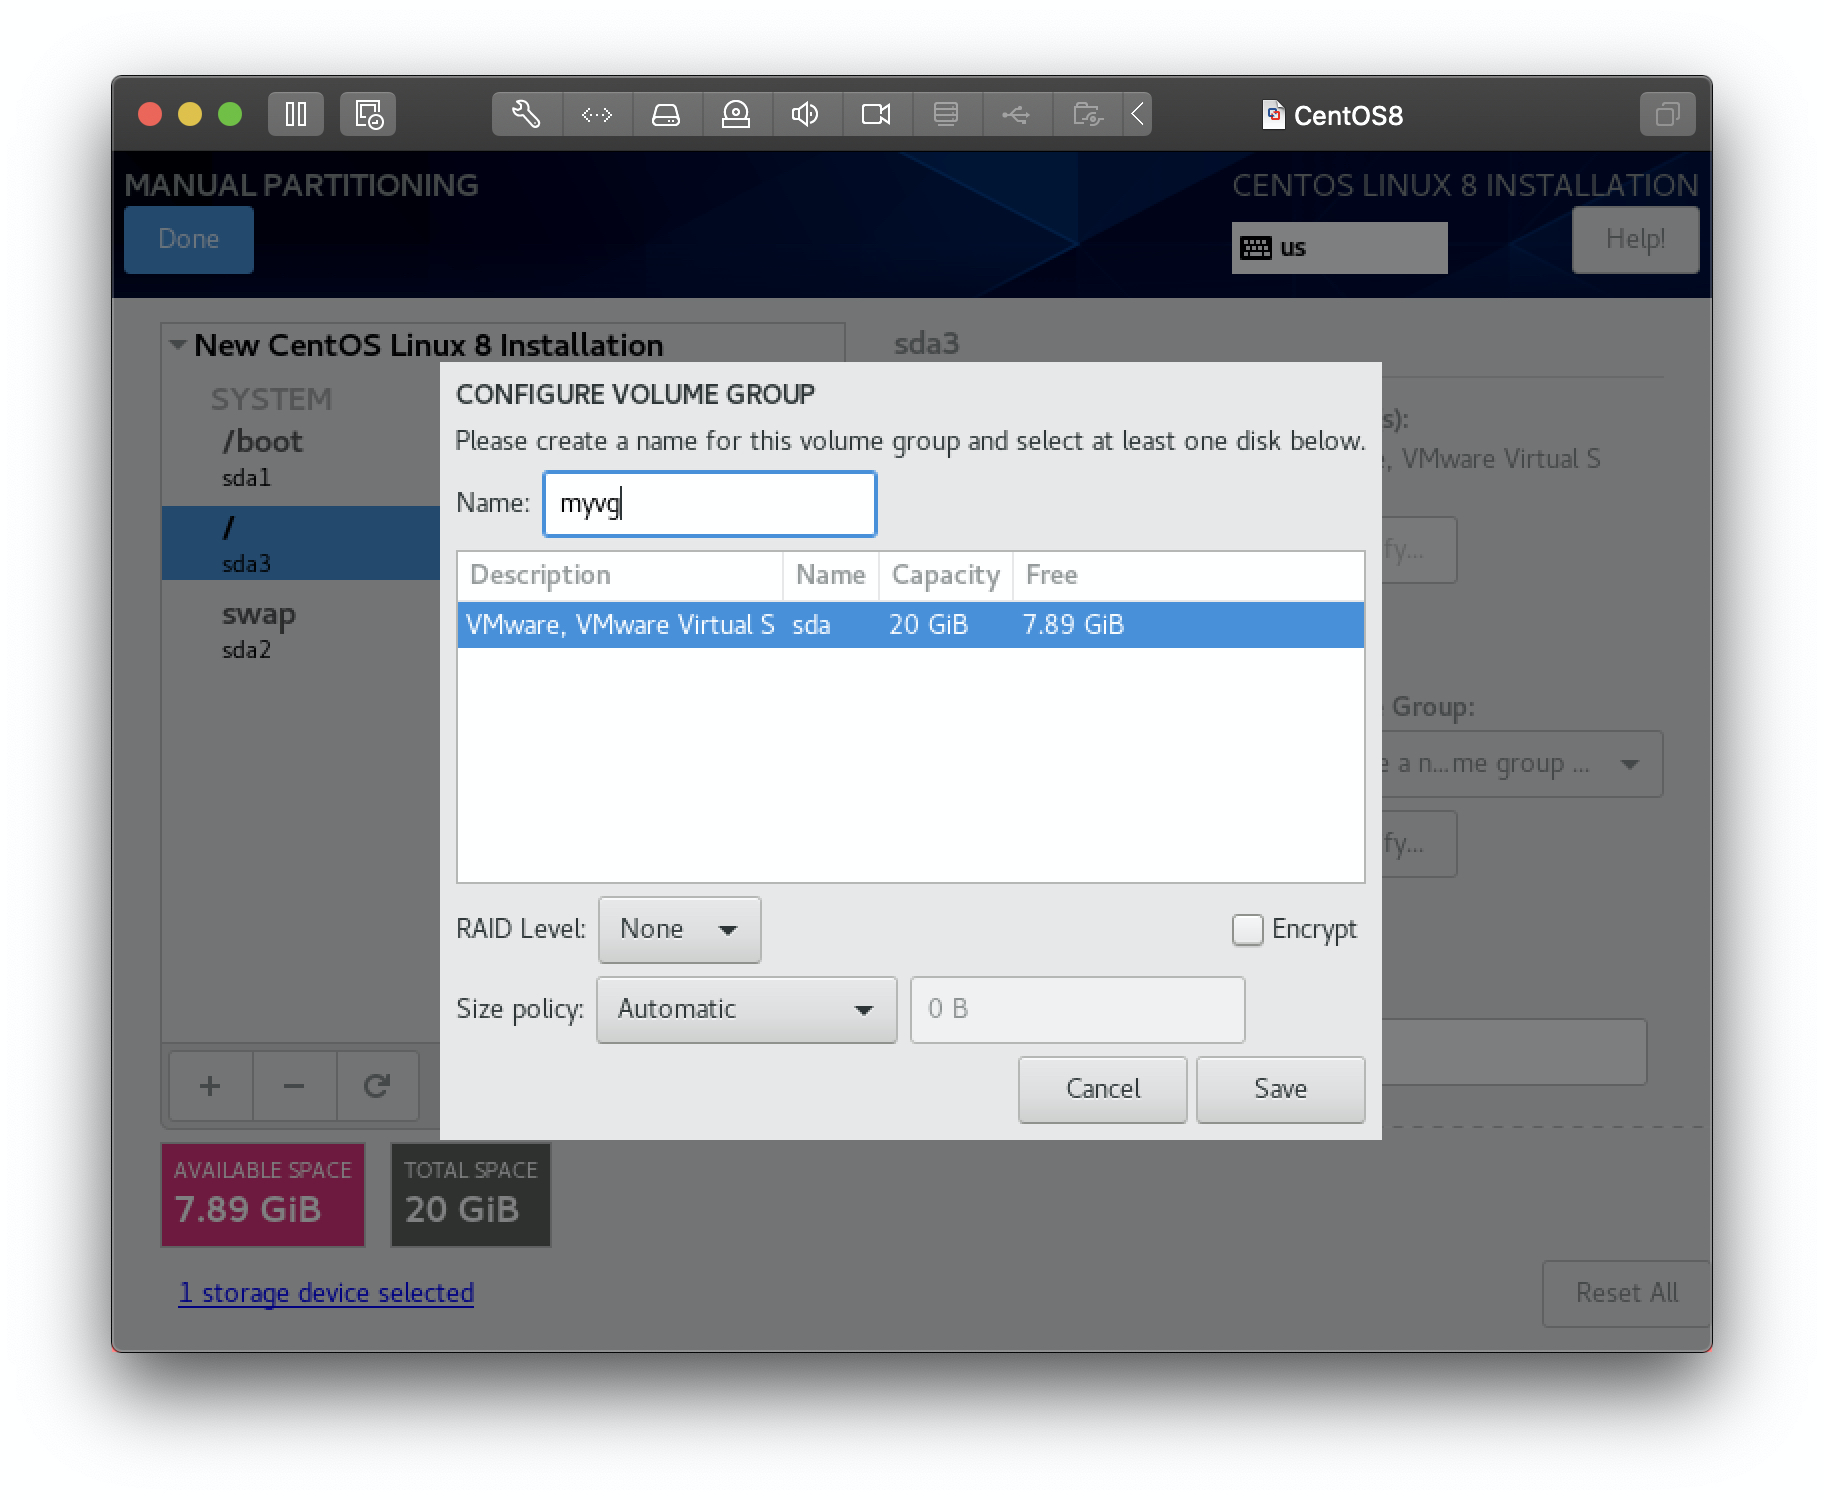This screenshot has height=1500, width=1824.
Task: Open the RAID Level dropdown
Action: click(680, 929)
